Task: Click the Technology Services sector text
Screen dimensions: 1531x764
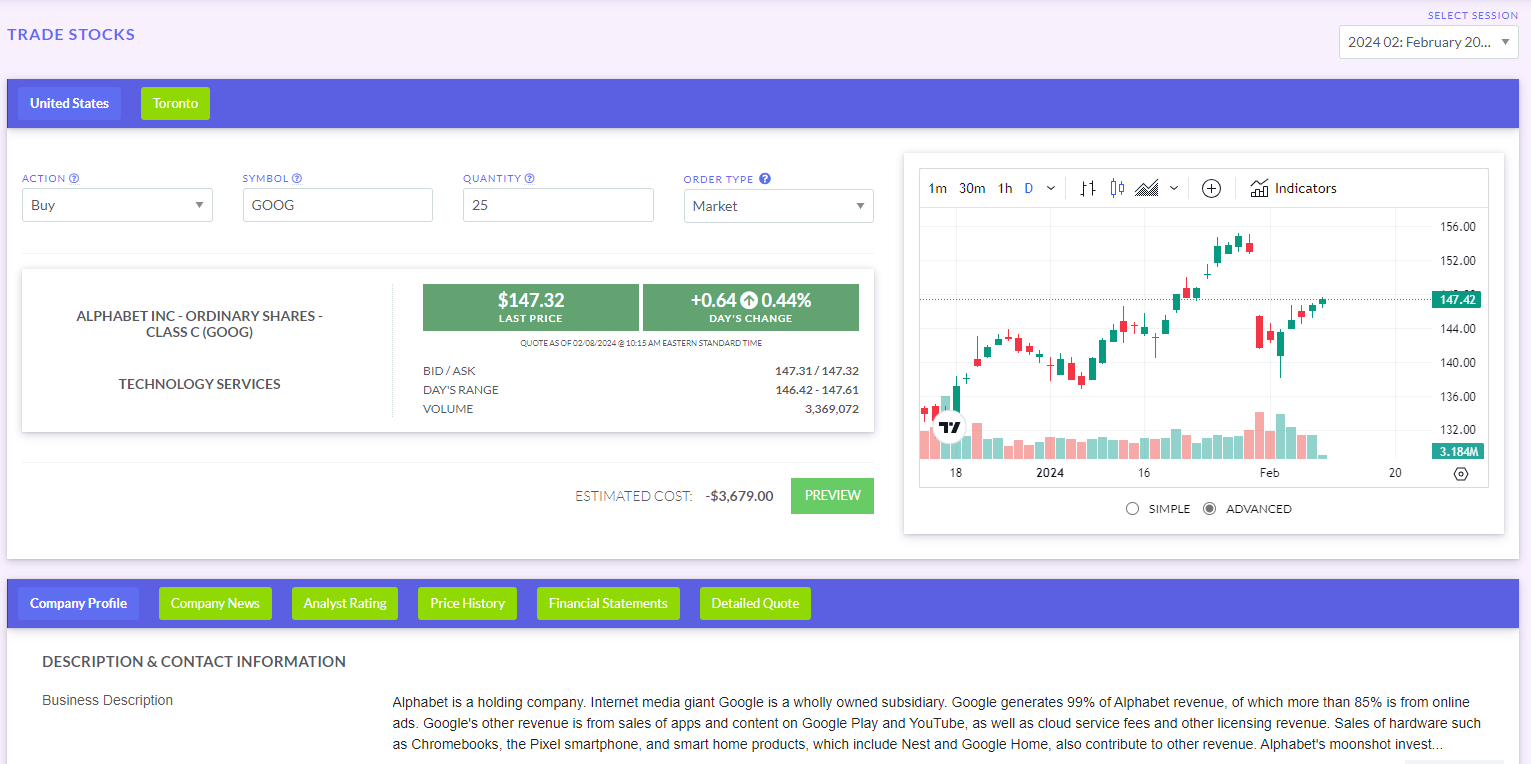Action: pyautogui.click(x=199, y=384)
